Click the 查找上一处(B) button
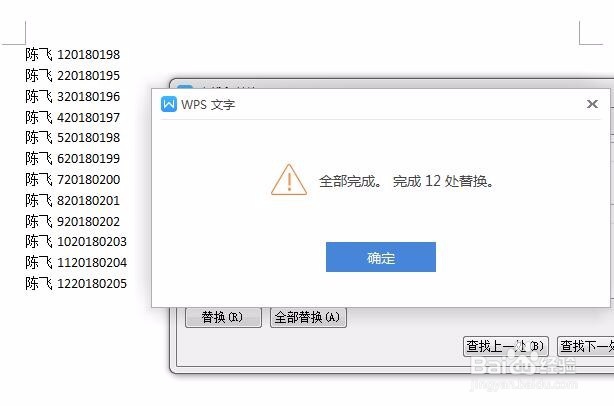The height and width of the screenshot is (406, 614). pos(506,346)
